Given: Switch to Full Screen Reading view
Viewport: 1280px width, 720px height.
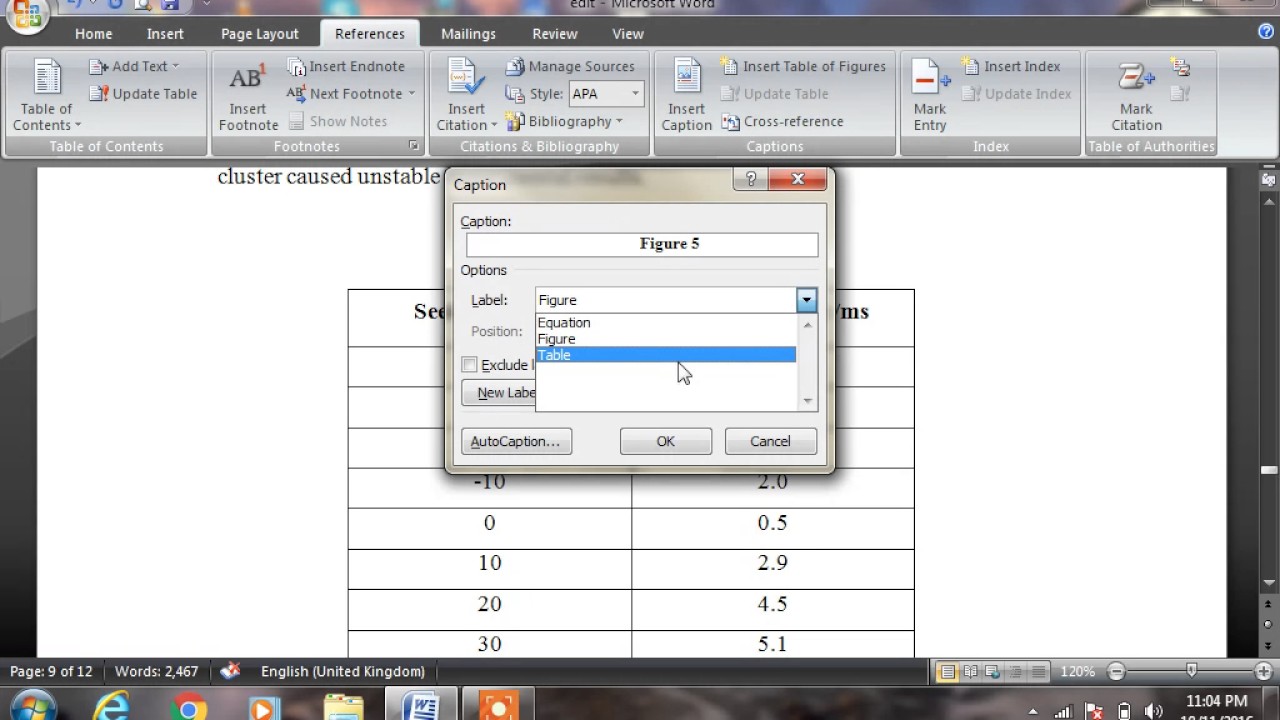Looking at the screenshot, I should click(x=970, y=672).
